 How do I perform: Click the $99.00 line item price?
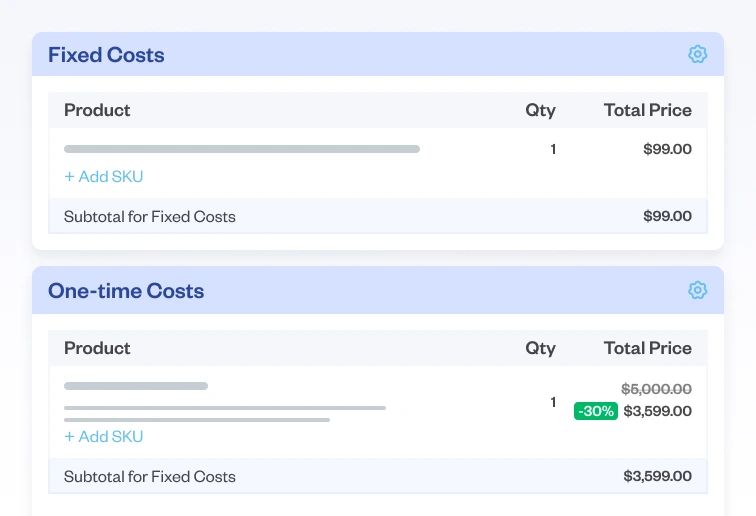tap(667, 149)
